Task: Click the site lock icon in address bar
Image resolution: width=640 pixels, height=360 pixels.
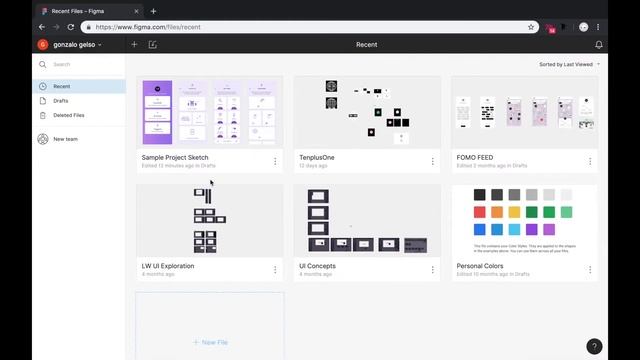Action: (x=89, y=27)
